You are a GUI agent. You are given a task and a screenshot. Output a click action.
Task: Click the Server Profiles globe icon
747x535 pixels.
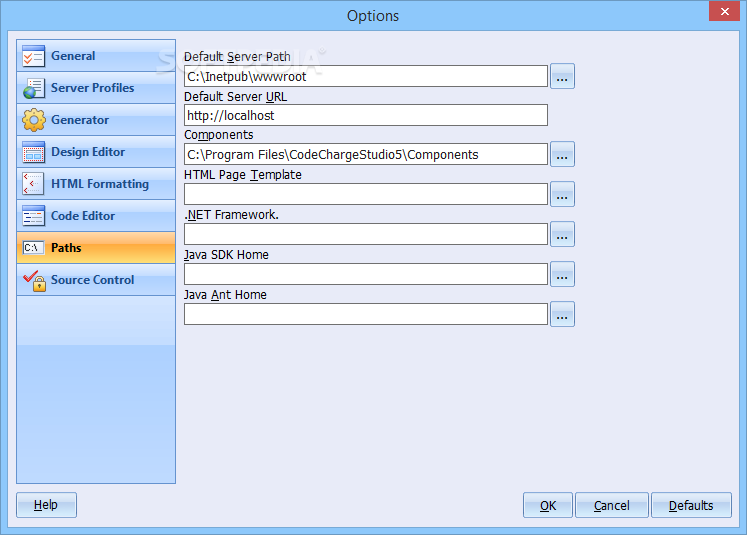click(34, 88)
